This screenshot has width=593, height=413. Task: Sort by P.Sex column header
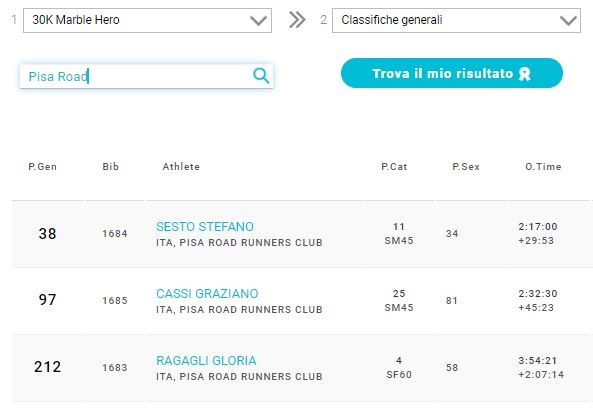(x=466, y=167)
